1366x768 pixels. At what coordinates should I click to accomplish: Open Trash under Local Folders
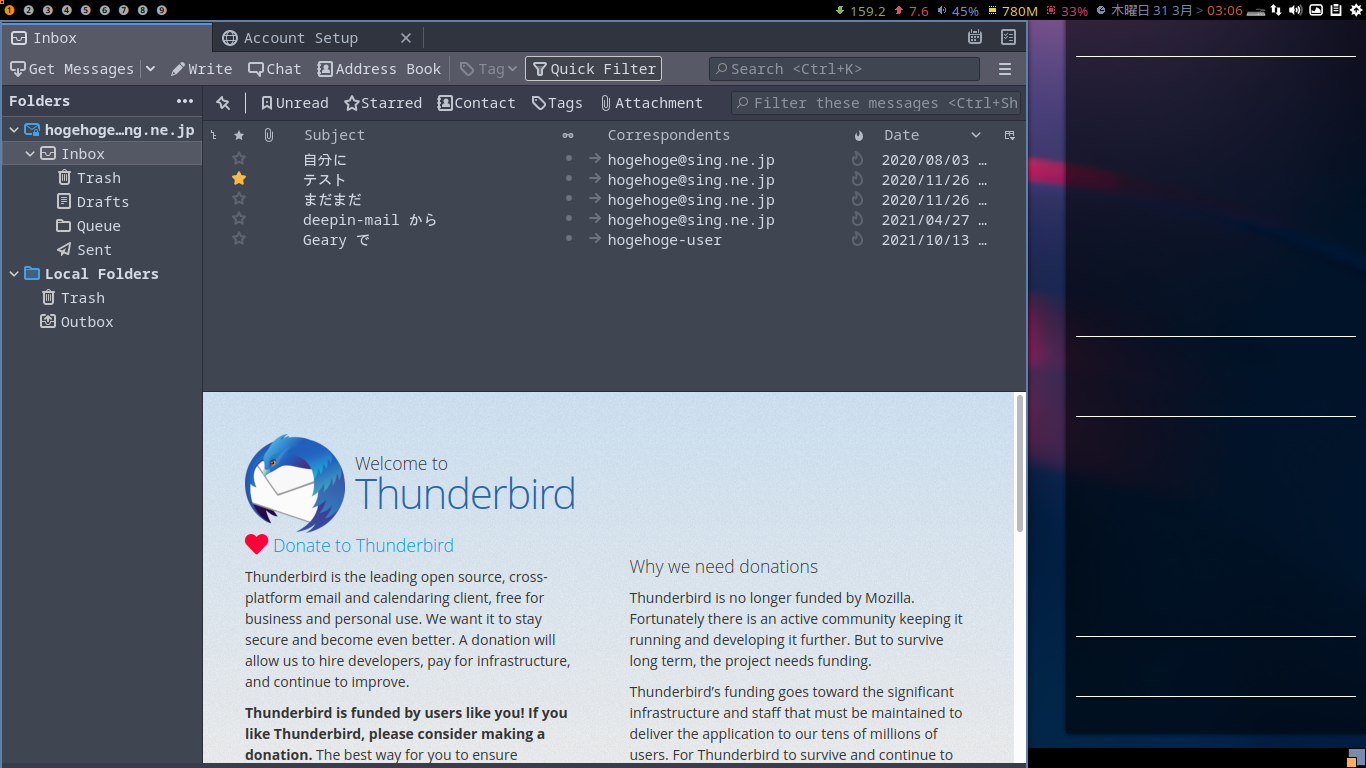101,298
